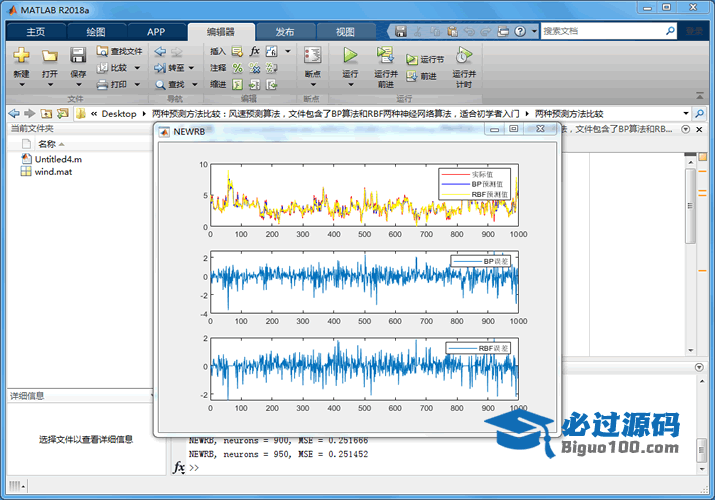Select wind.mat in file list
This screenshot has width=715, height=500.
coord(53,172)
